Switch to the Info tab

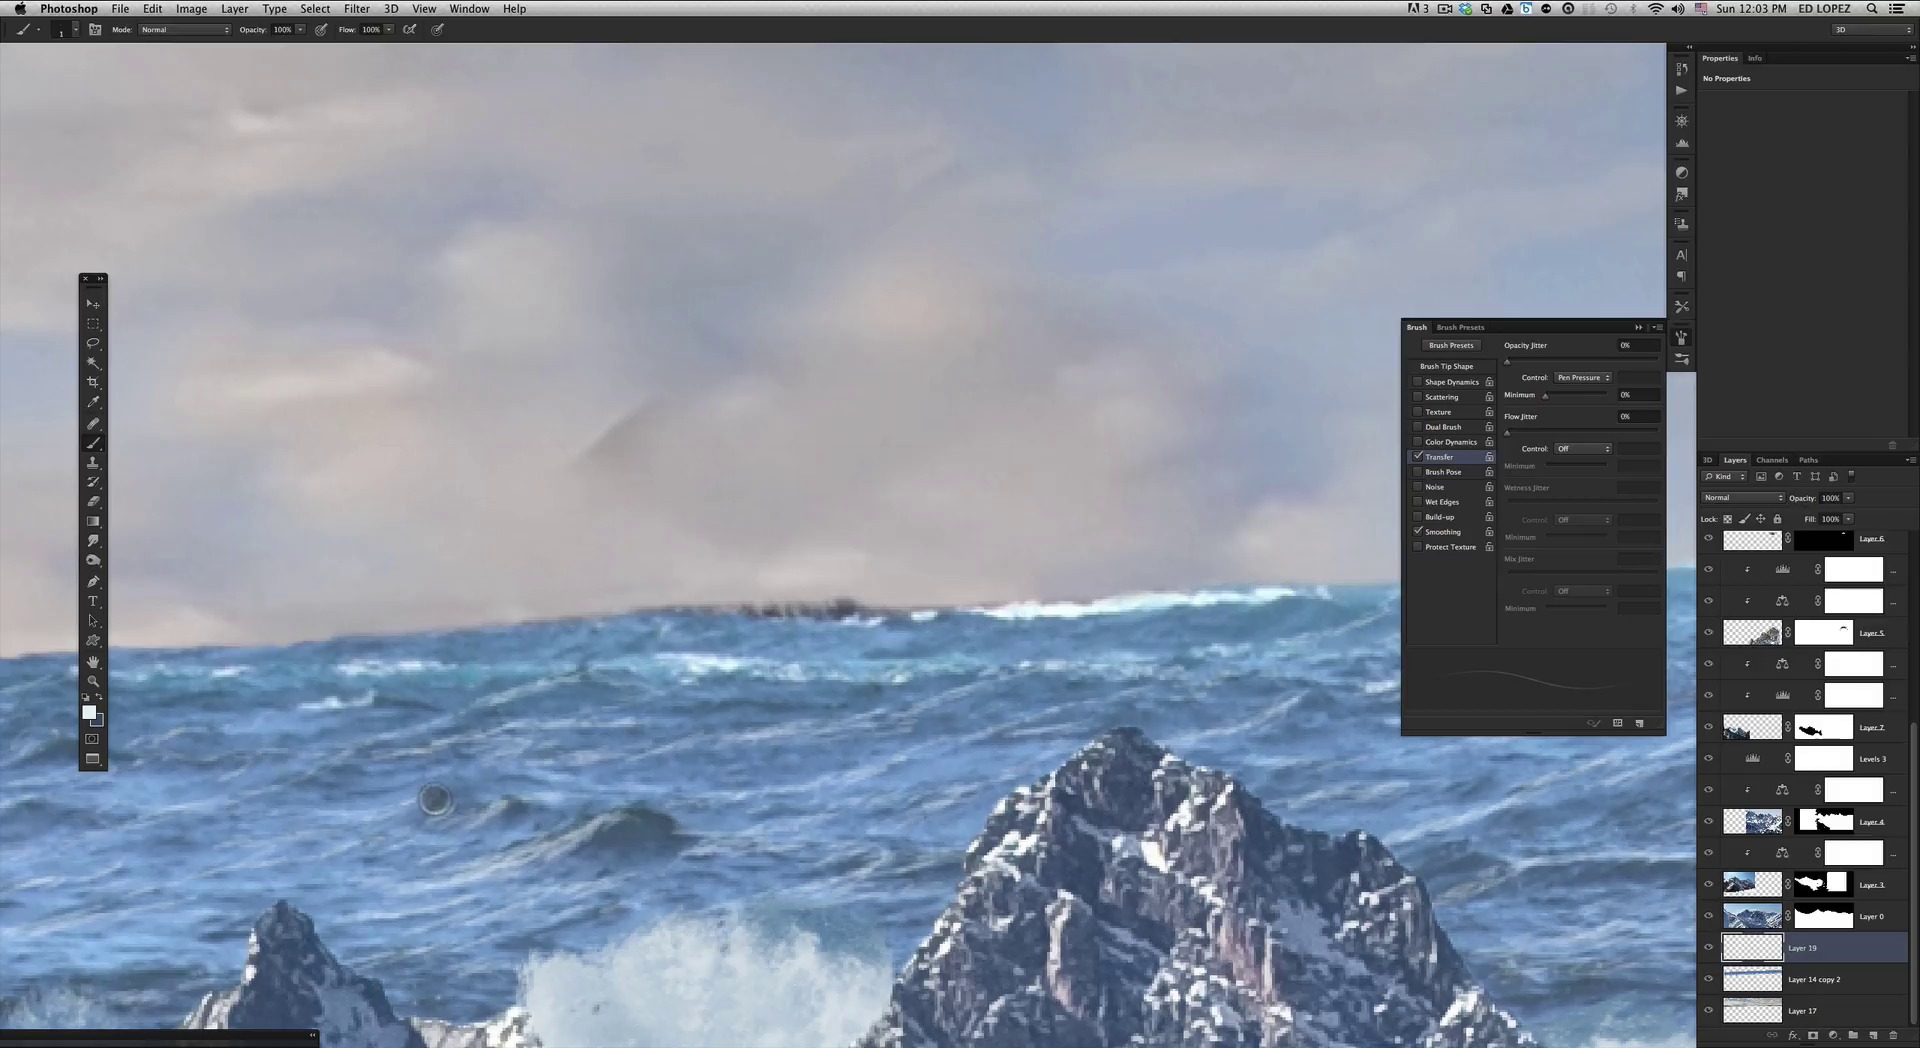pos(1755,58)
